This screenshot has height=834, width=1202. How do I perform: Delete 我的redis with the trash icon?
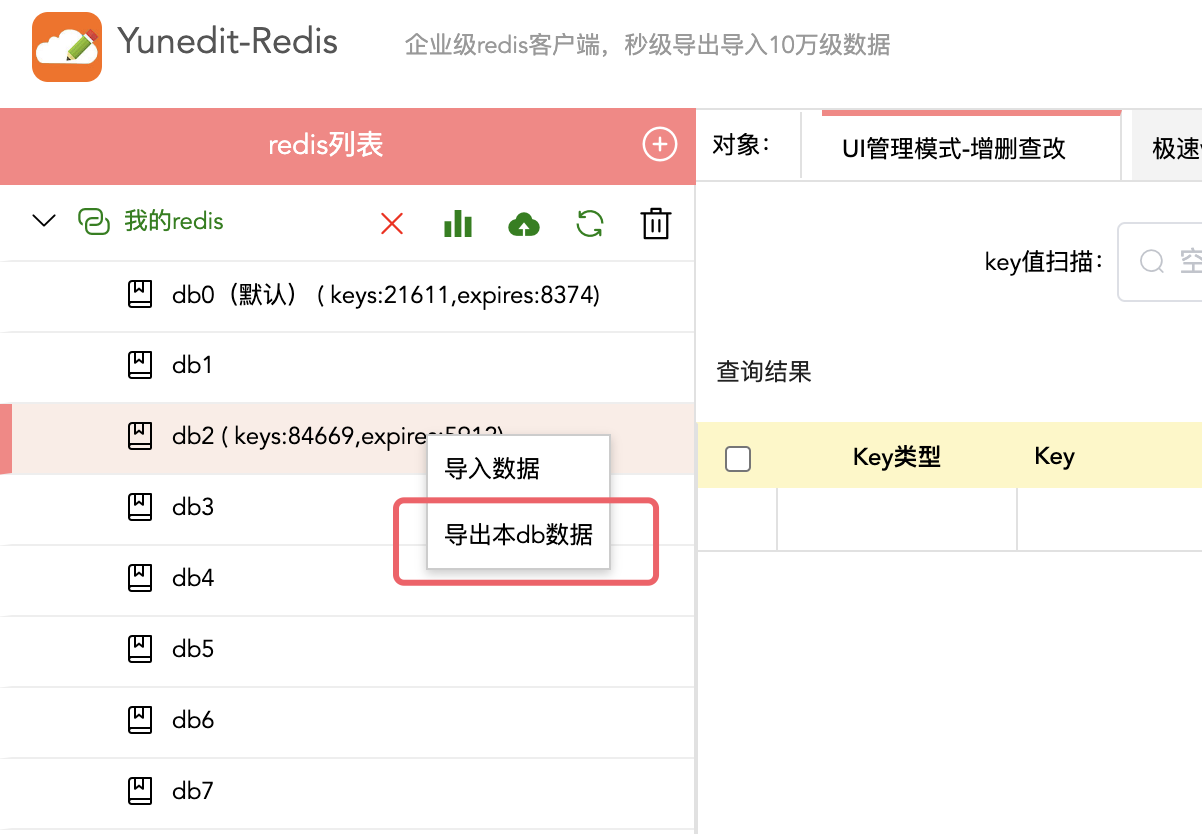tap(655, 224)
